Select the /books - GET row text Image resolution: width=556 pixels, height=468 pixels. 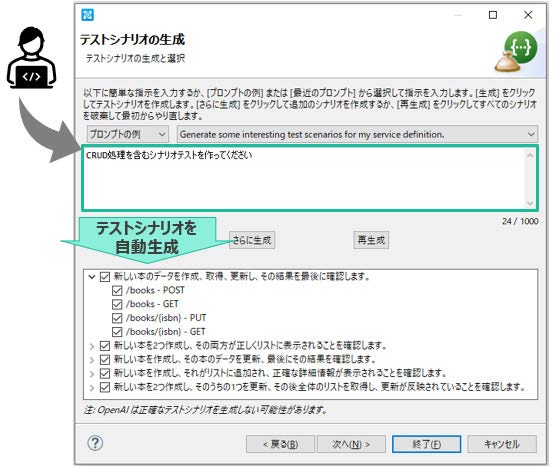(x=152, y=304)
